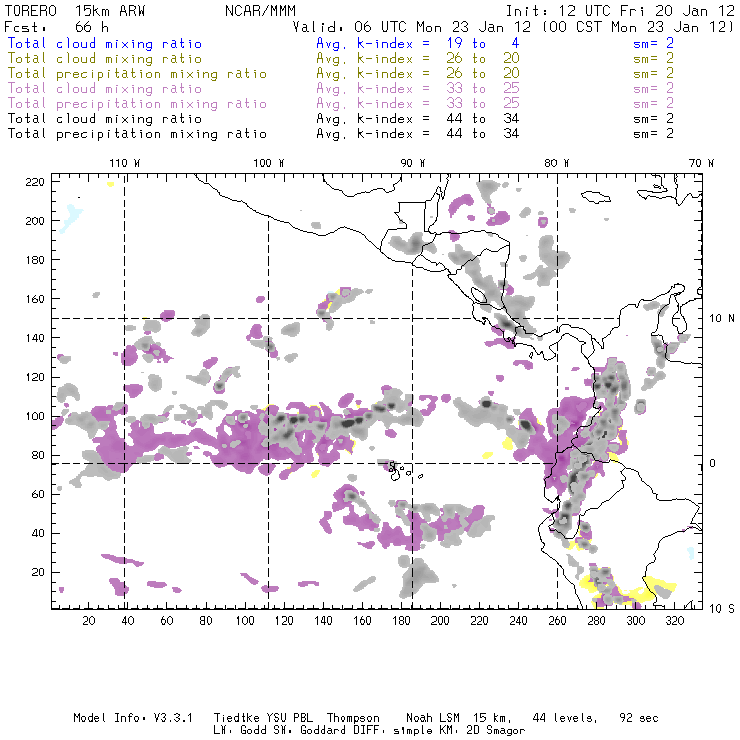Click the blue 'Avg. k-index = 19 to 4' text
740x740 pixels.
(418, 43)
